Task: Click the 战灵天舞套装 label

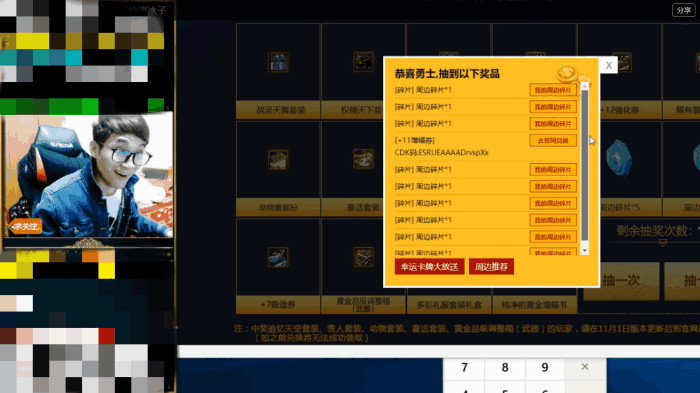Action: (280, 110)
